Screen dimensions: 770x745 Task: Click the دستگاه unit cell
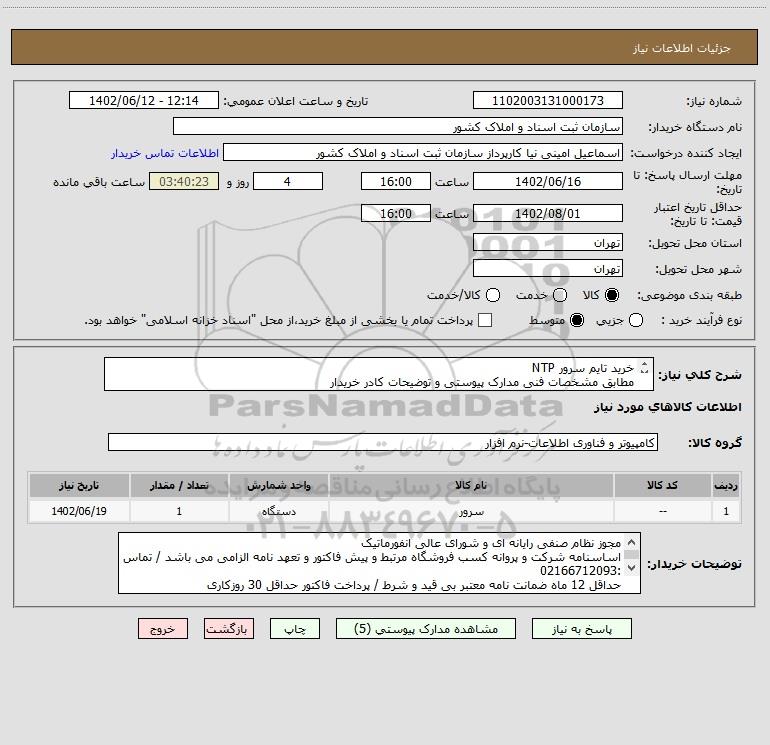point(278,512)
